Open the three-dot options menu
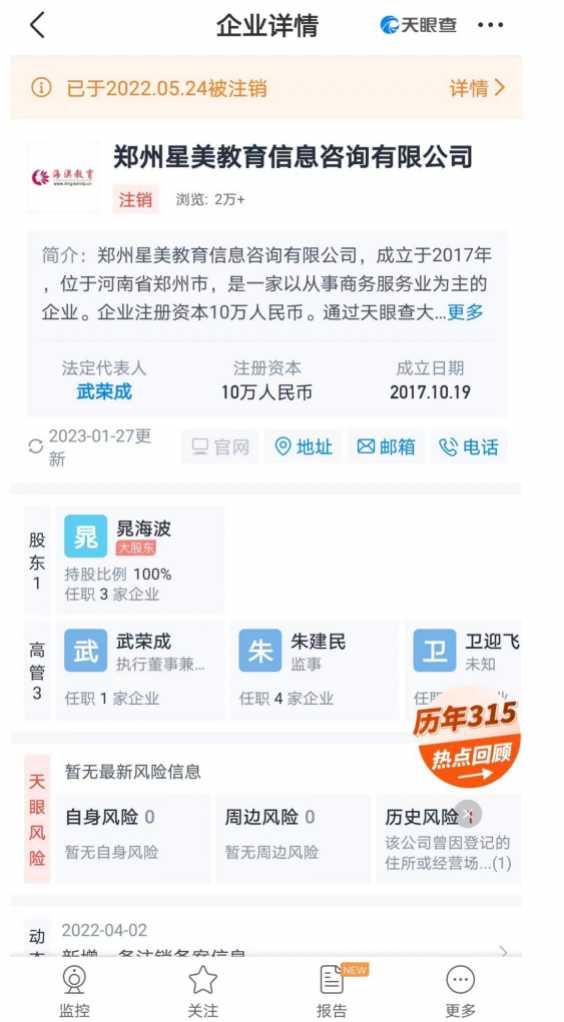This screenshot has width=564, height=1022. click(490, 25)
